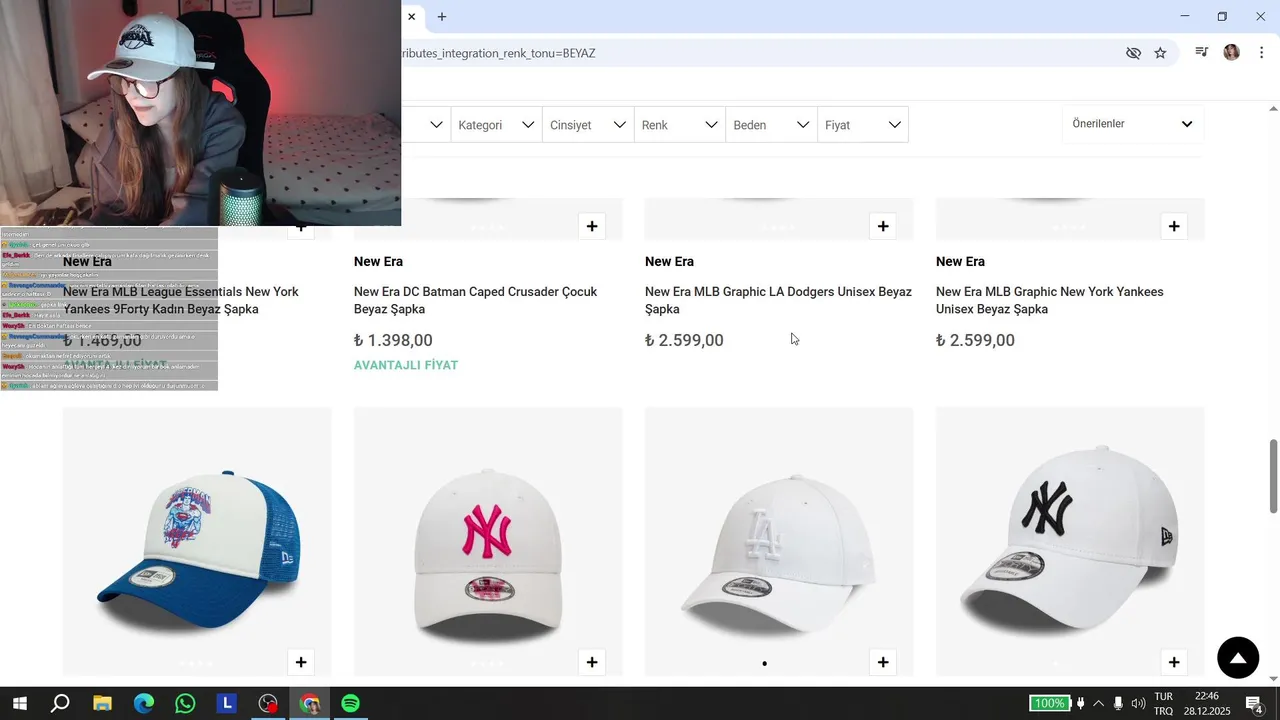Click plus on the pink NY logo cap card

coord(592,662)
